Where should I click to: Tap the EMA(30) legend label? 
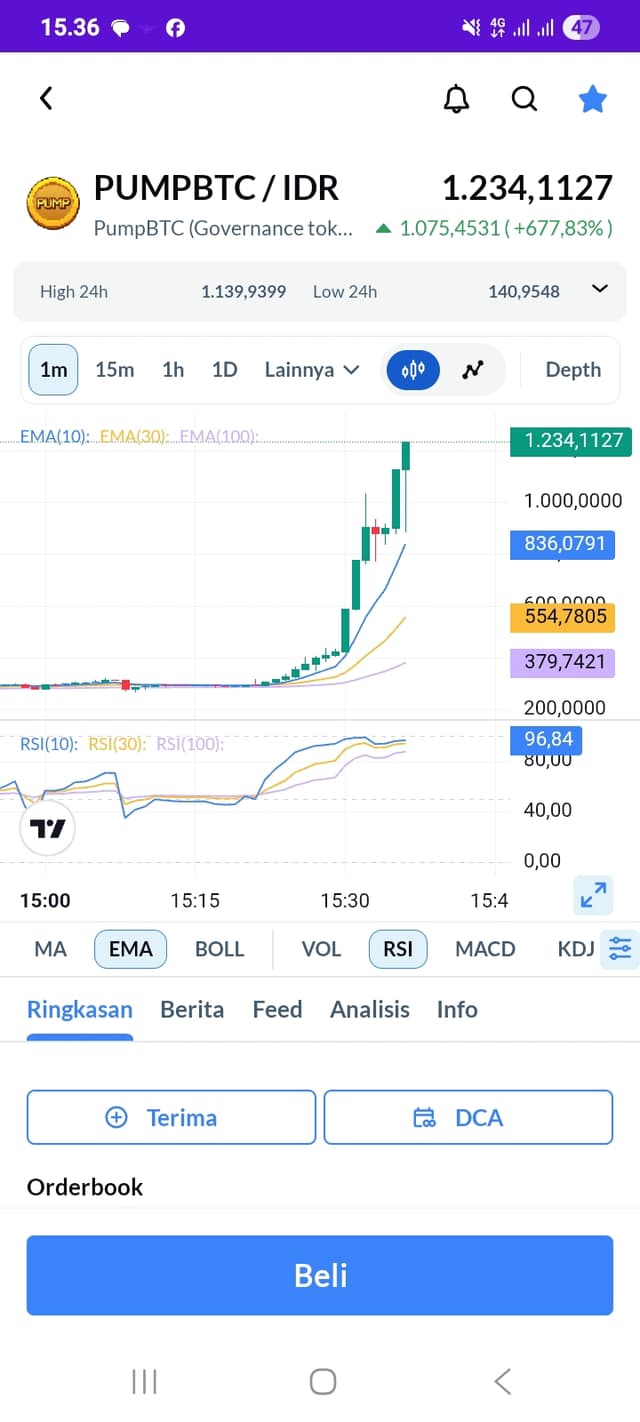tap(135, 436)
